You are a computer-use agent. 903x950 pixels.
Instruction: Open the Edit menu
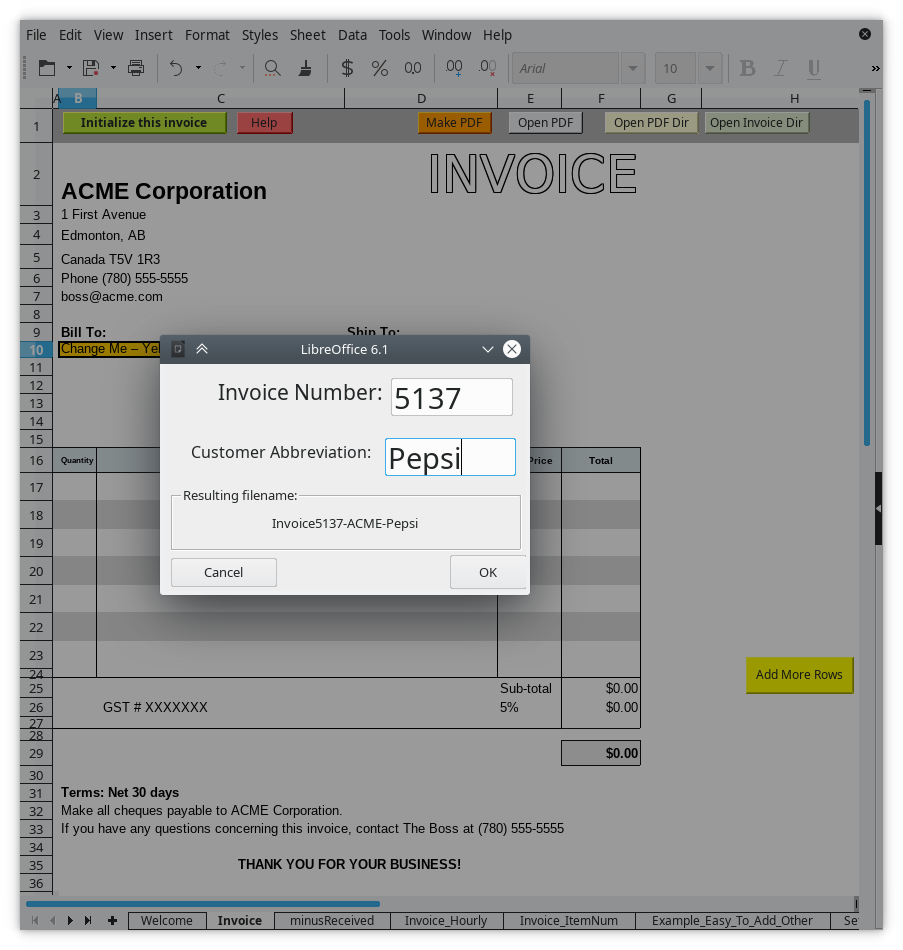click(70, 35)
